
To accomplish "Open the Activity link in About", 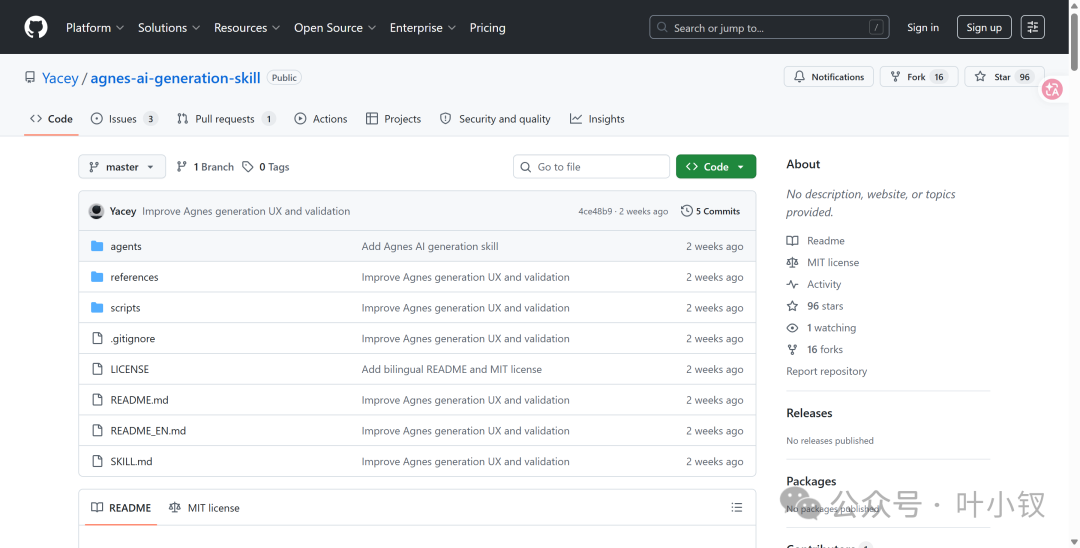I will point(814,284).
